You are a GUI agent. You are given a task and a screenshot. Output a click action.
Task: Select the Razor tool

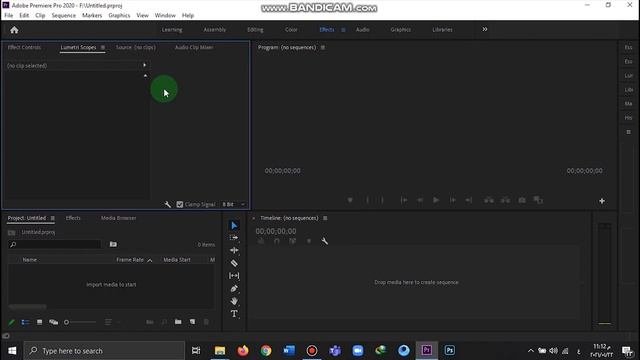[234, 263]
